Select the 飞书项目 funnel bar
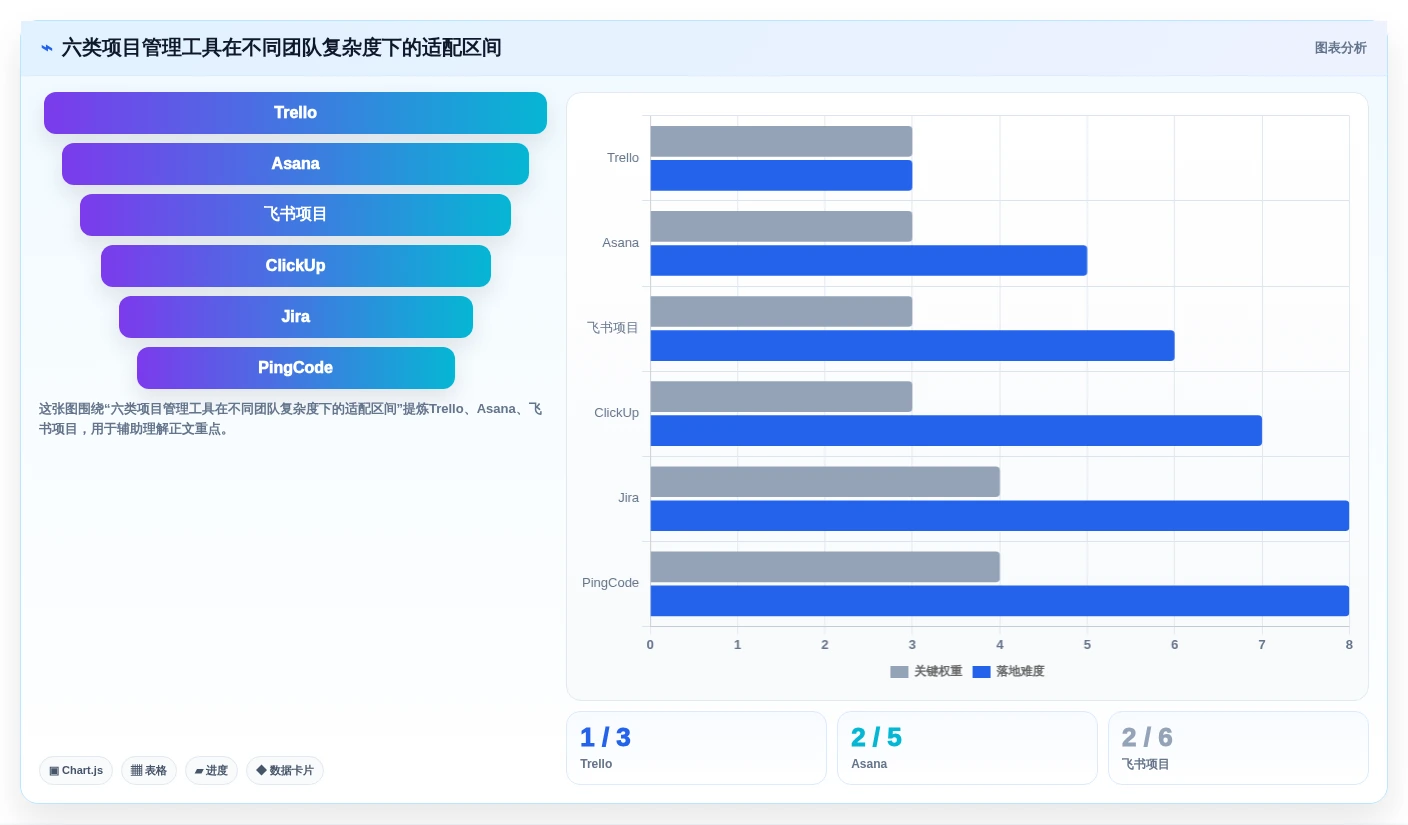This screenshot has width=1408, height=825. point(295,215)
